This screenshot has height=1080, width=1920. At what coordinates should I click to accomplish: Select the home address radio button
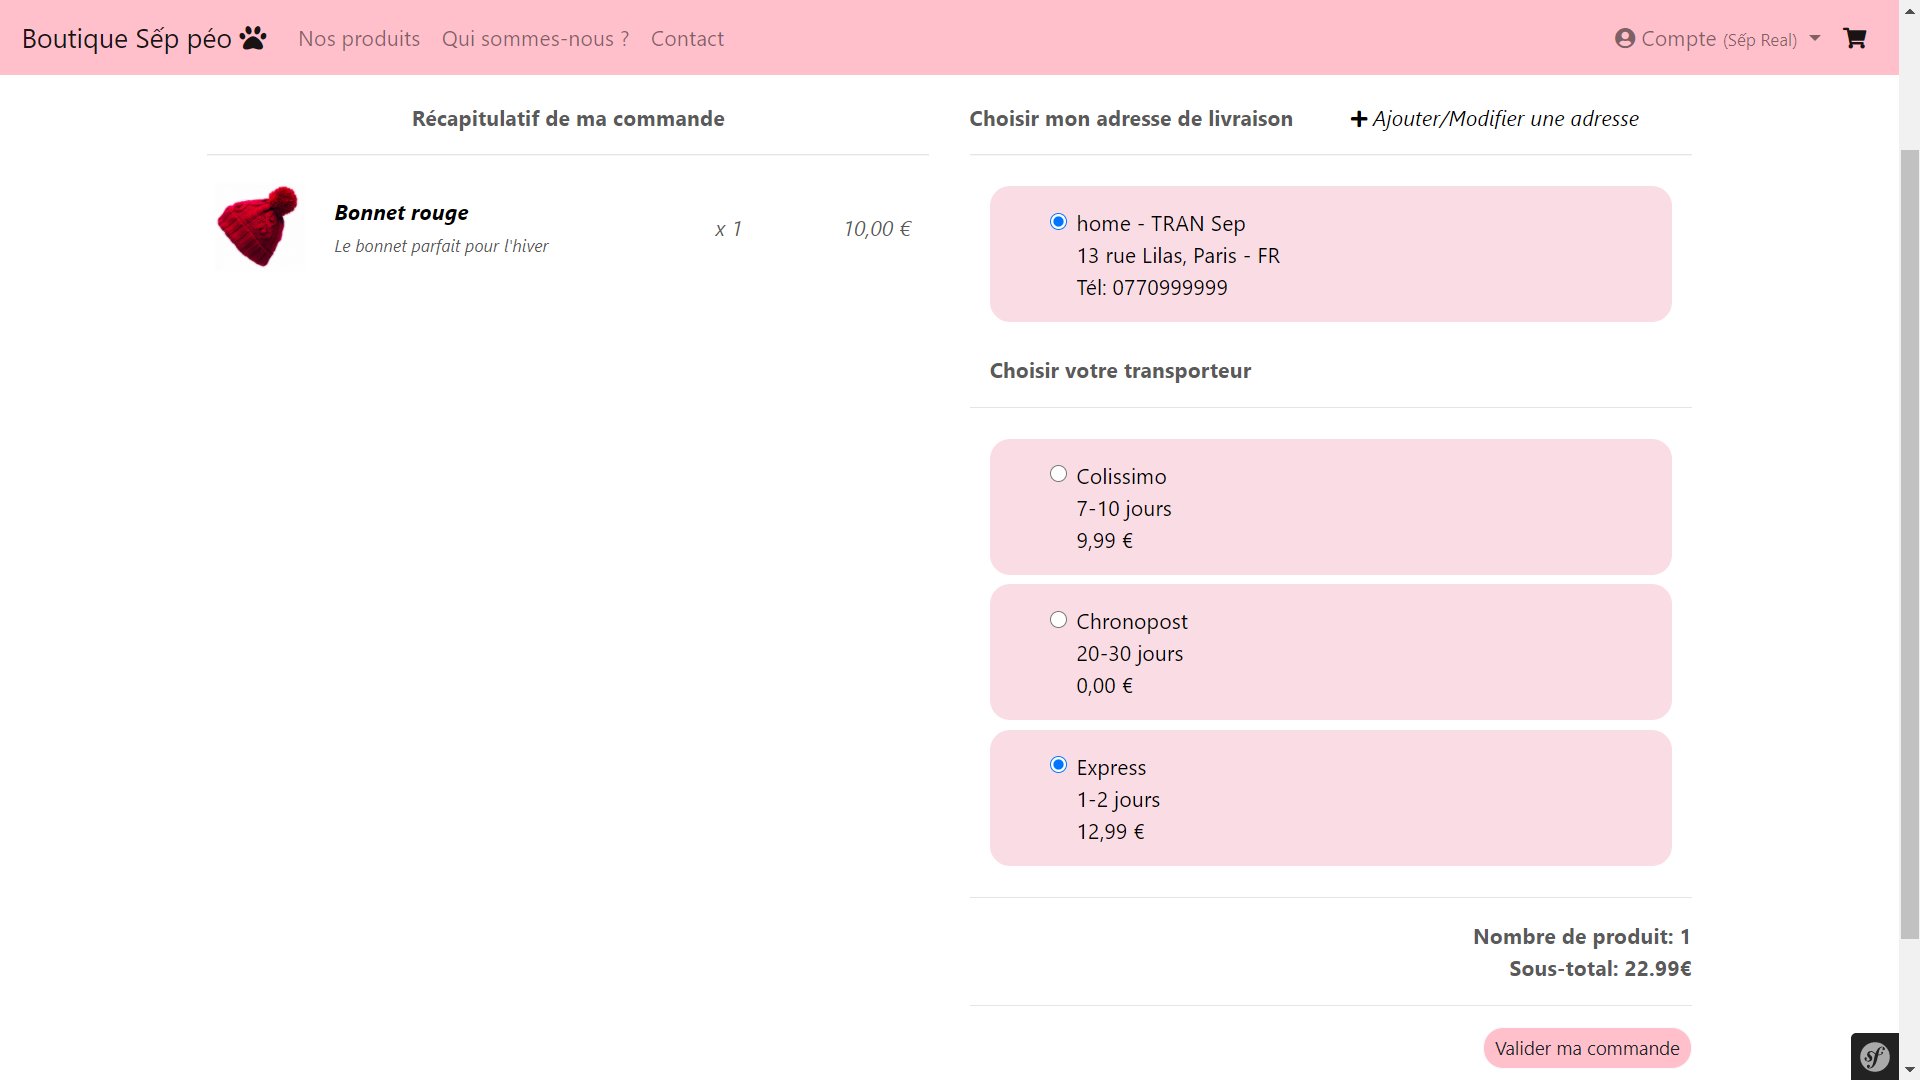point(1058,222)
